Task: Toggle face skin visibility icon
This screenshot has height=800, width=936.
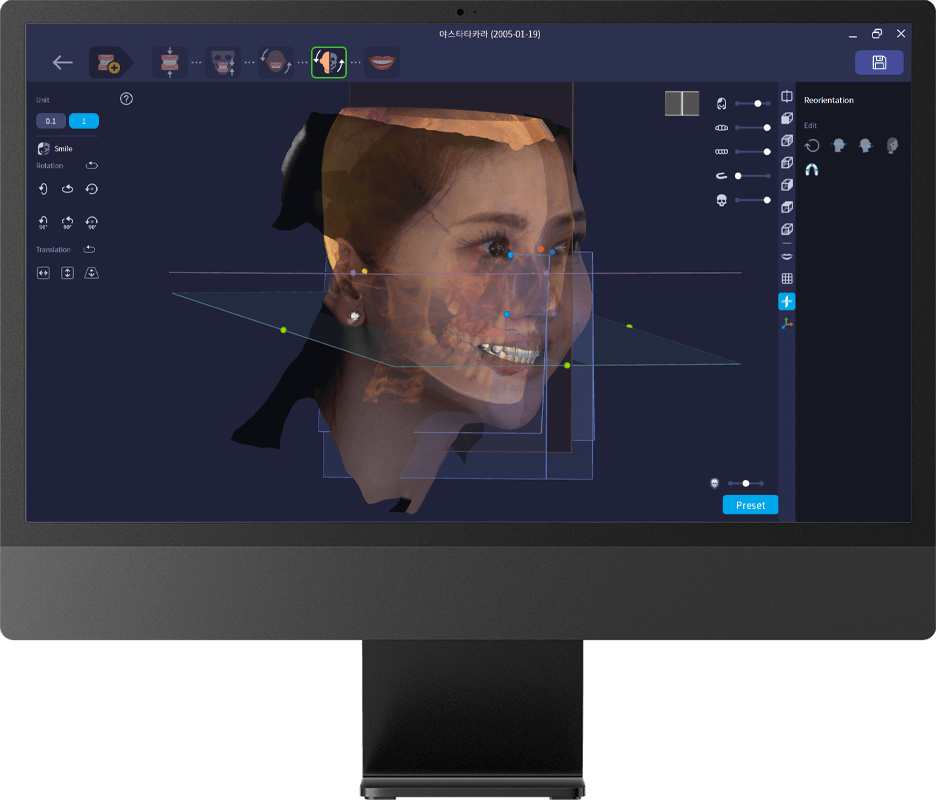Action: 721,104
